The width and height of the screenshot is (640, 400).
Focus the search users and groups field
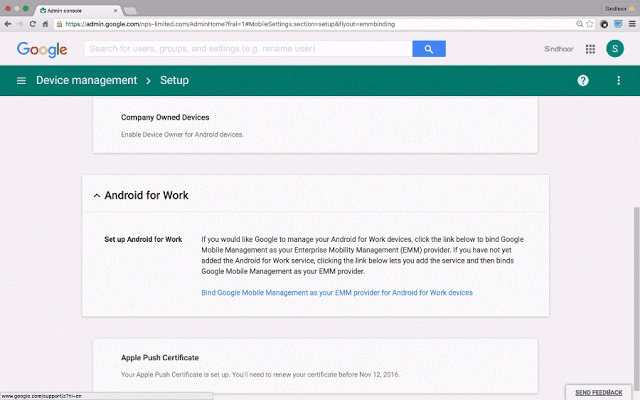[248, 49]
